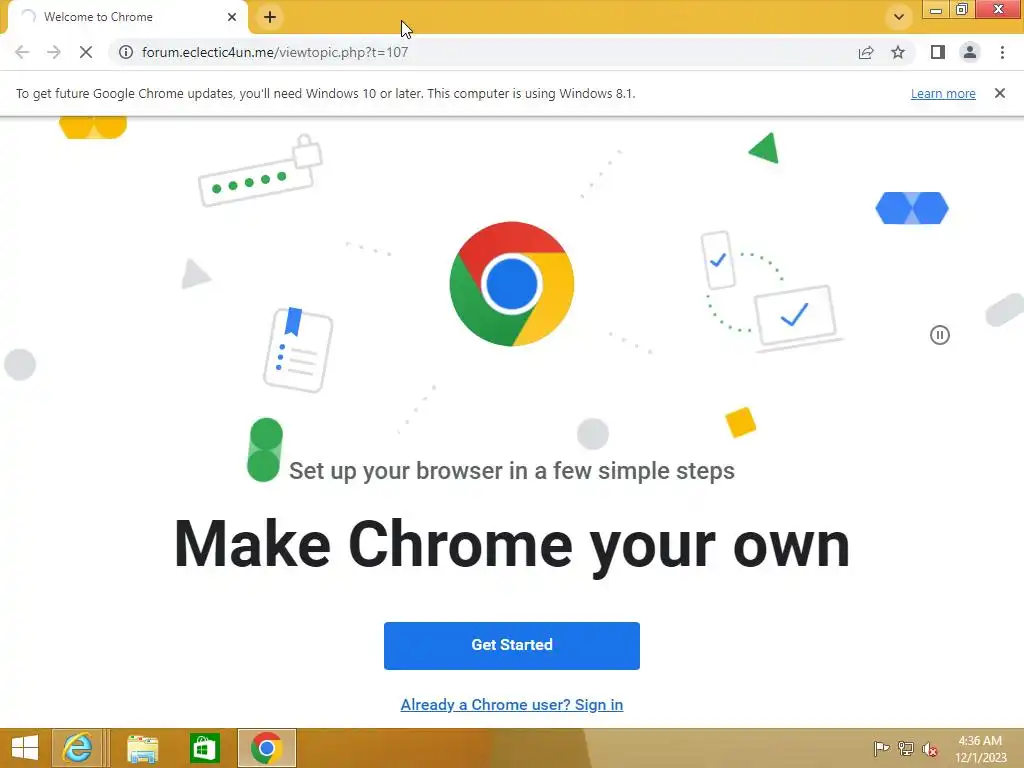This screenshot has height=768, width=1024.
Task: Launch Internet Explorer from taskbar
Action: (76, 748)
